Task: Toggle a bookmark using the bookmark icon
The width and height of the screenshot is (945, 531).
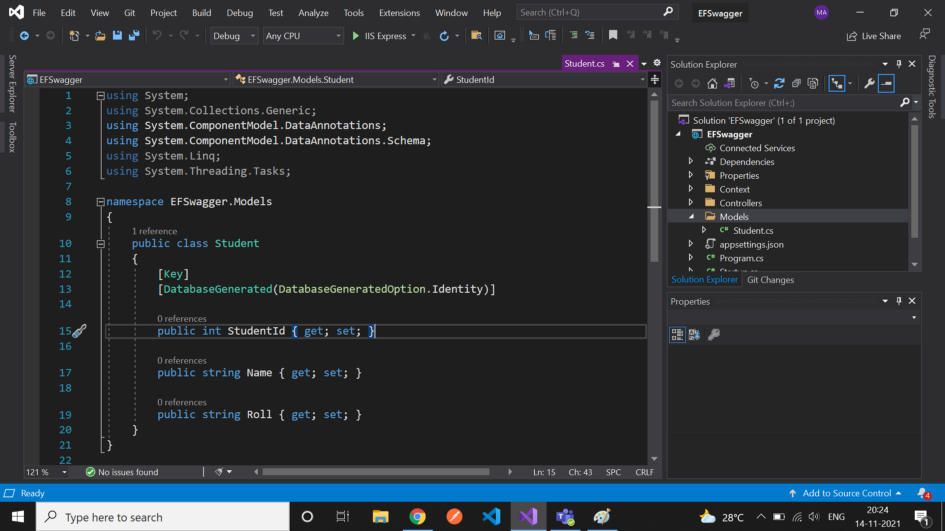Action: (613, 36)
